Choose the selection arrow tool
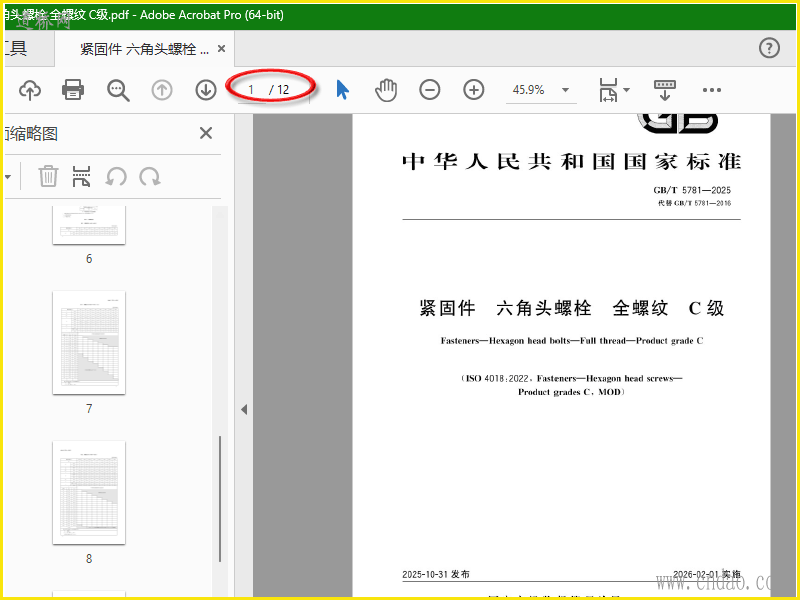The width and height of the screenshot is (800, 600). (x=343, y=90)
